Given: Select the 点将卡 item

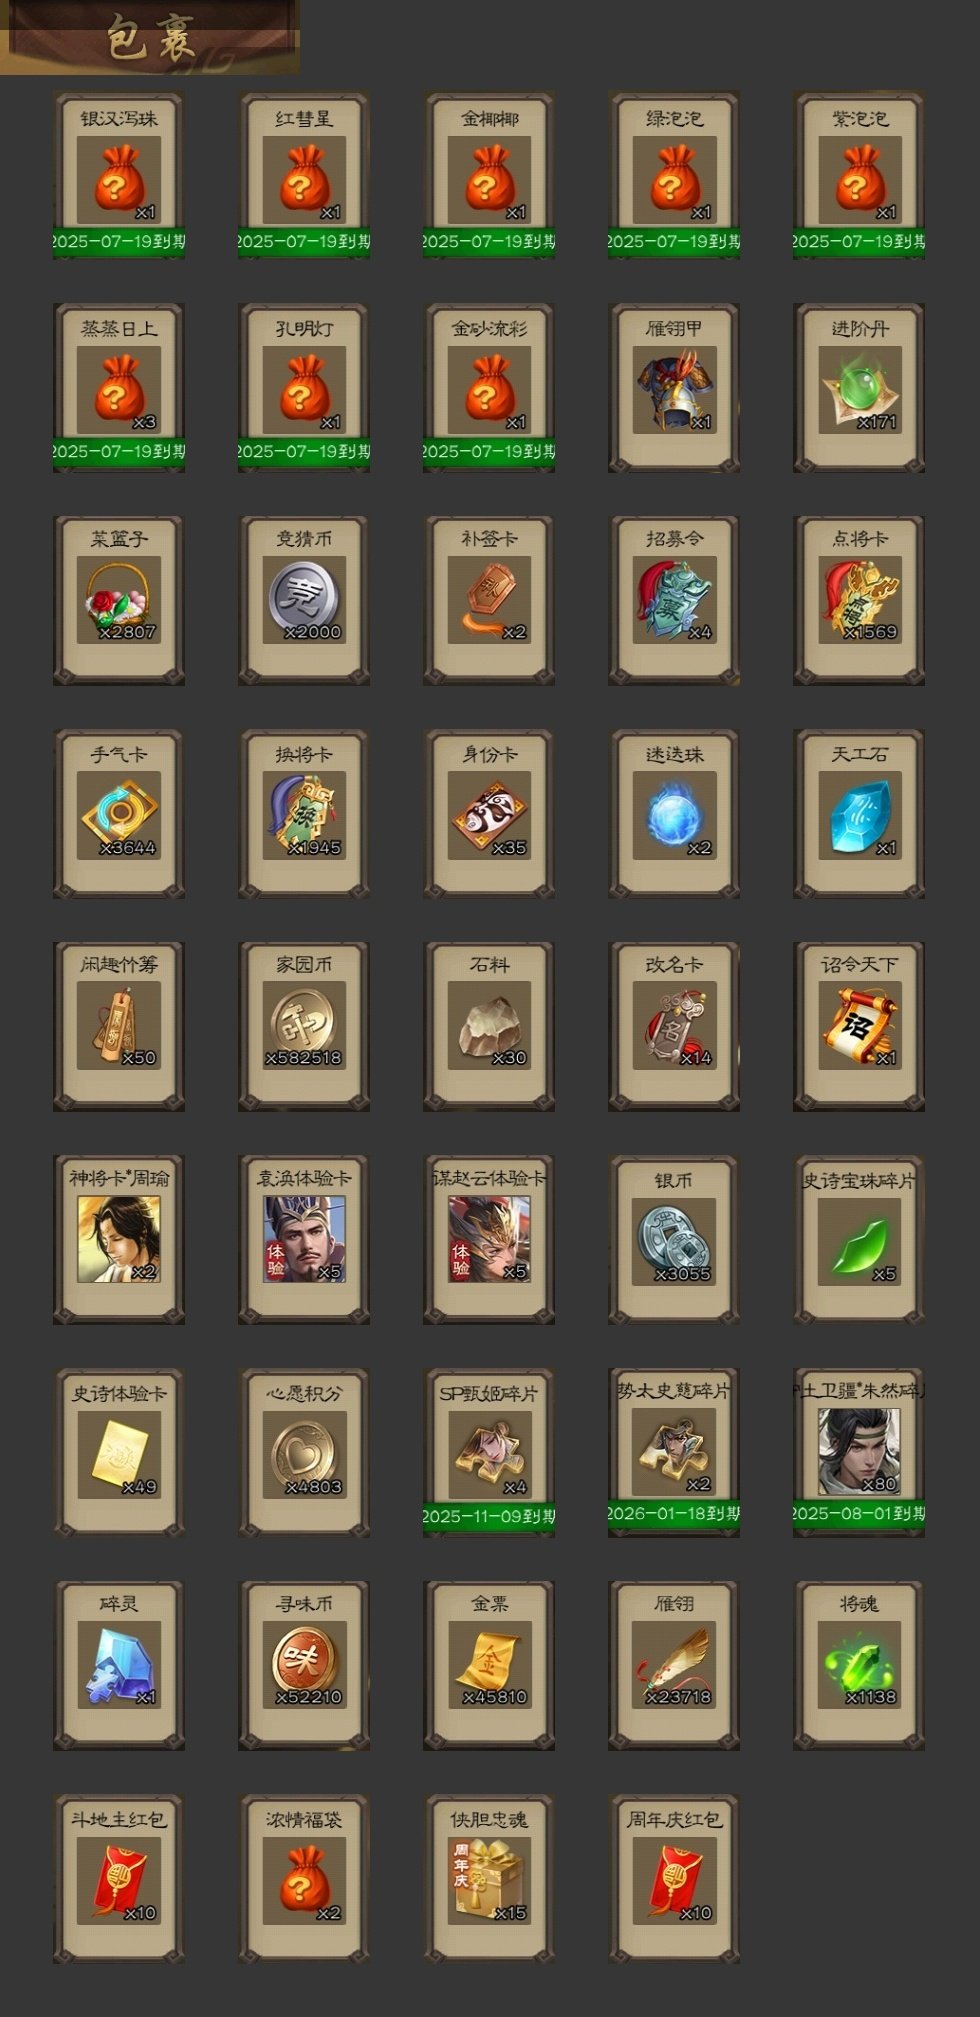Looking at the screenshot, I should [x=859, y=600].
